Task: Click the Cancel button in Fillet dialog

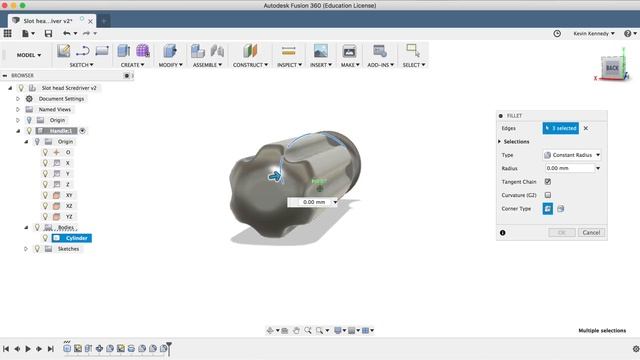Action: pos(591,232)
